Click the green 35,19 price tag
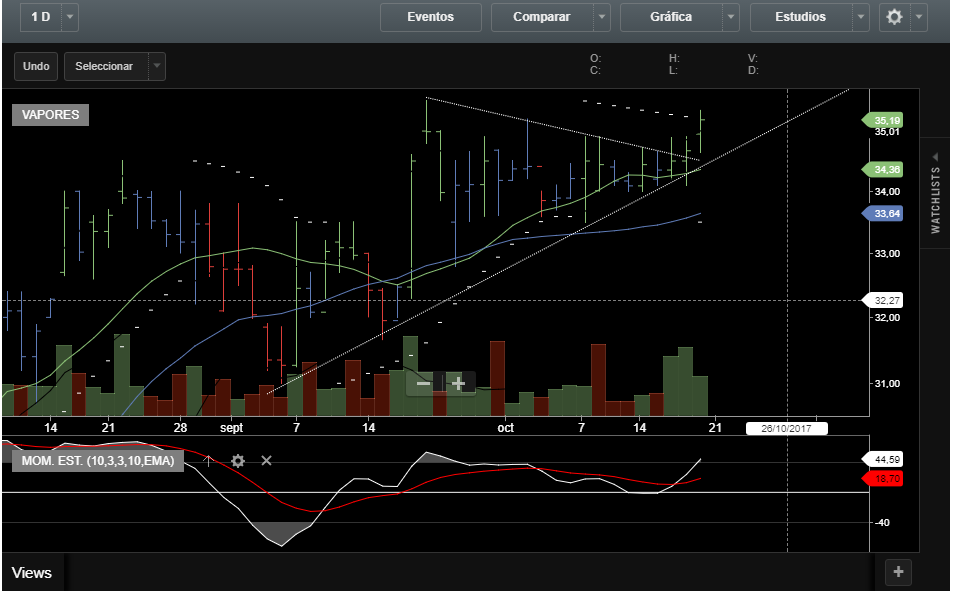The width and height of the screenshot is (956, 591). tap(887, 120)
